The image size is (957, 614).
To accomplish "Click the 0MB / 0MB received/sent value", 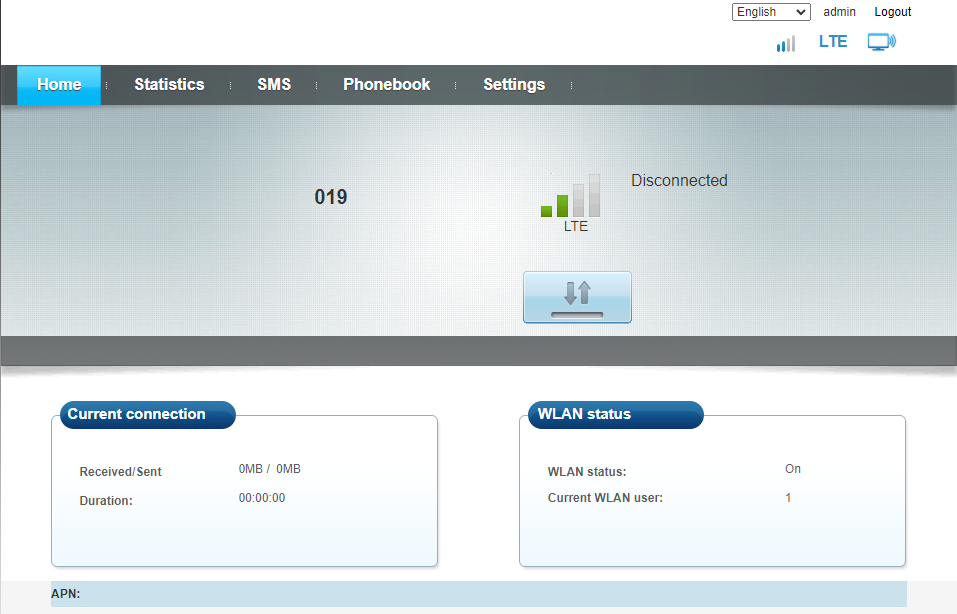I will 269,469.
